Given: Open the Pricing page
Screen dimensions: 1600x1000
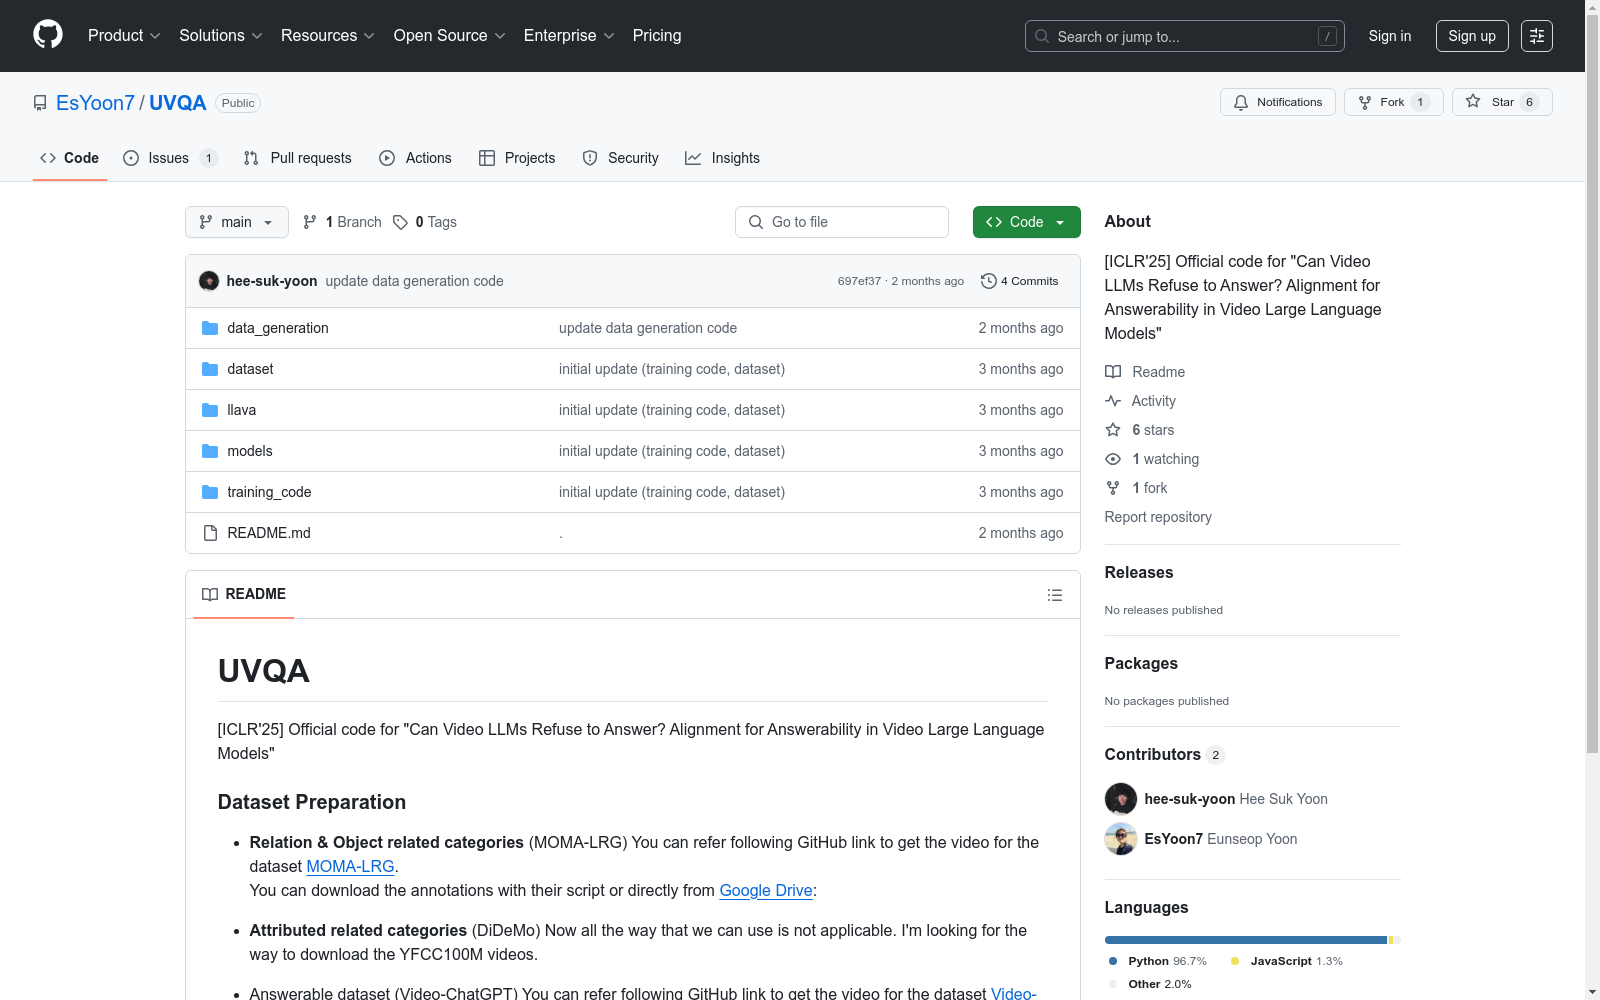Looking at the screenshot, I should pos(657,36).
